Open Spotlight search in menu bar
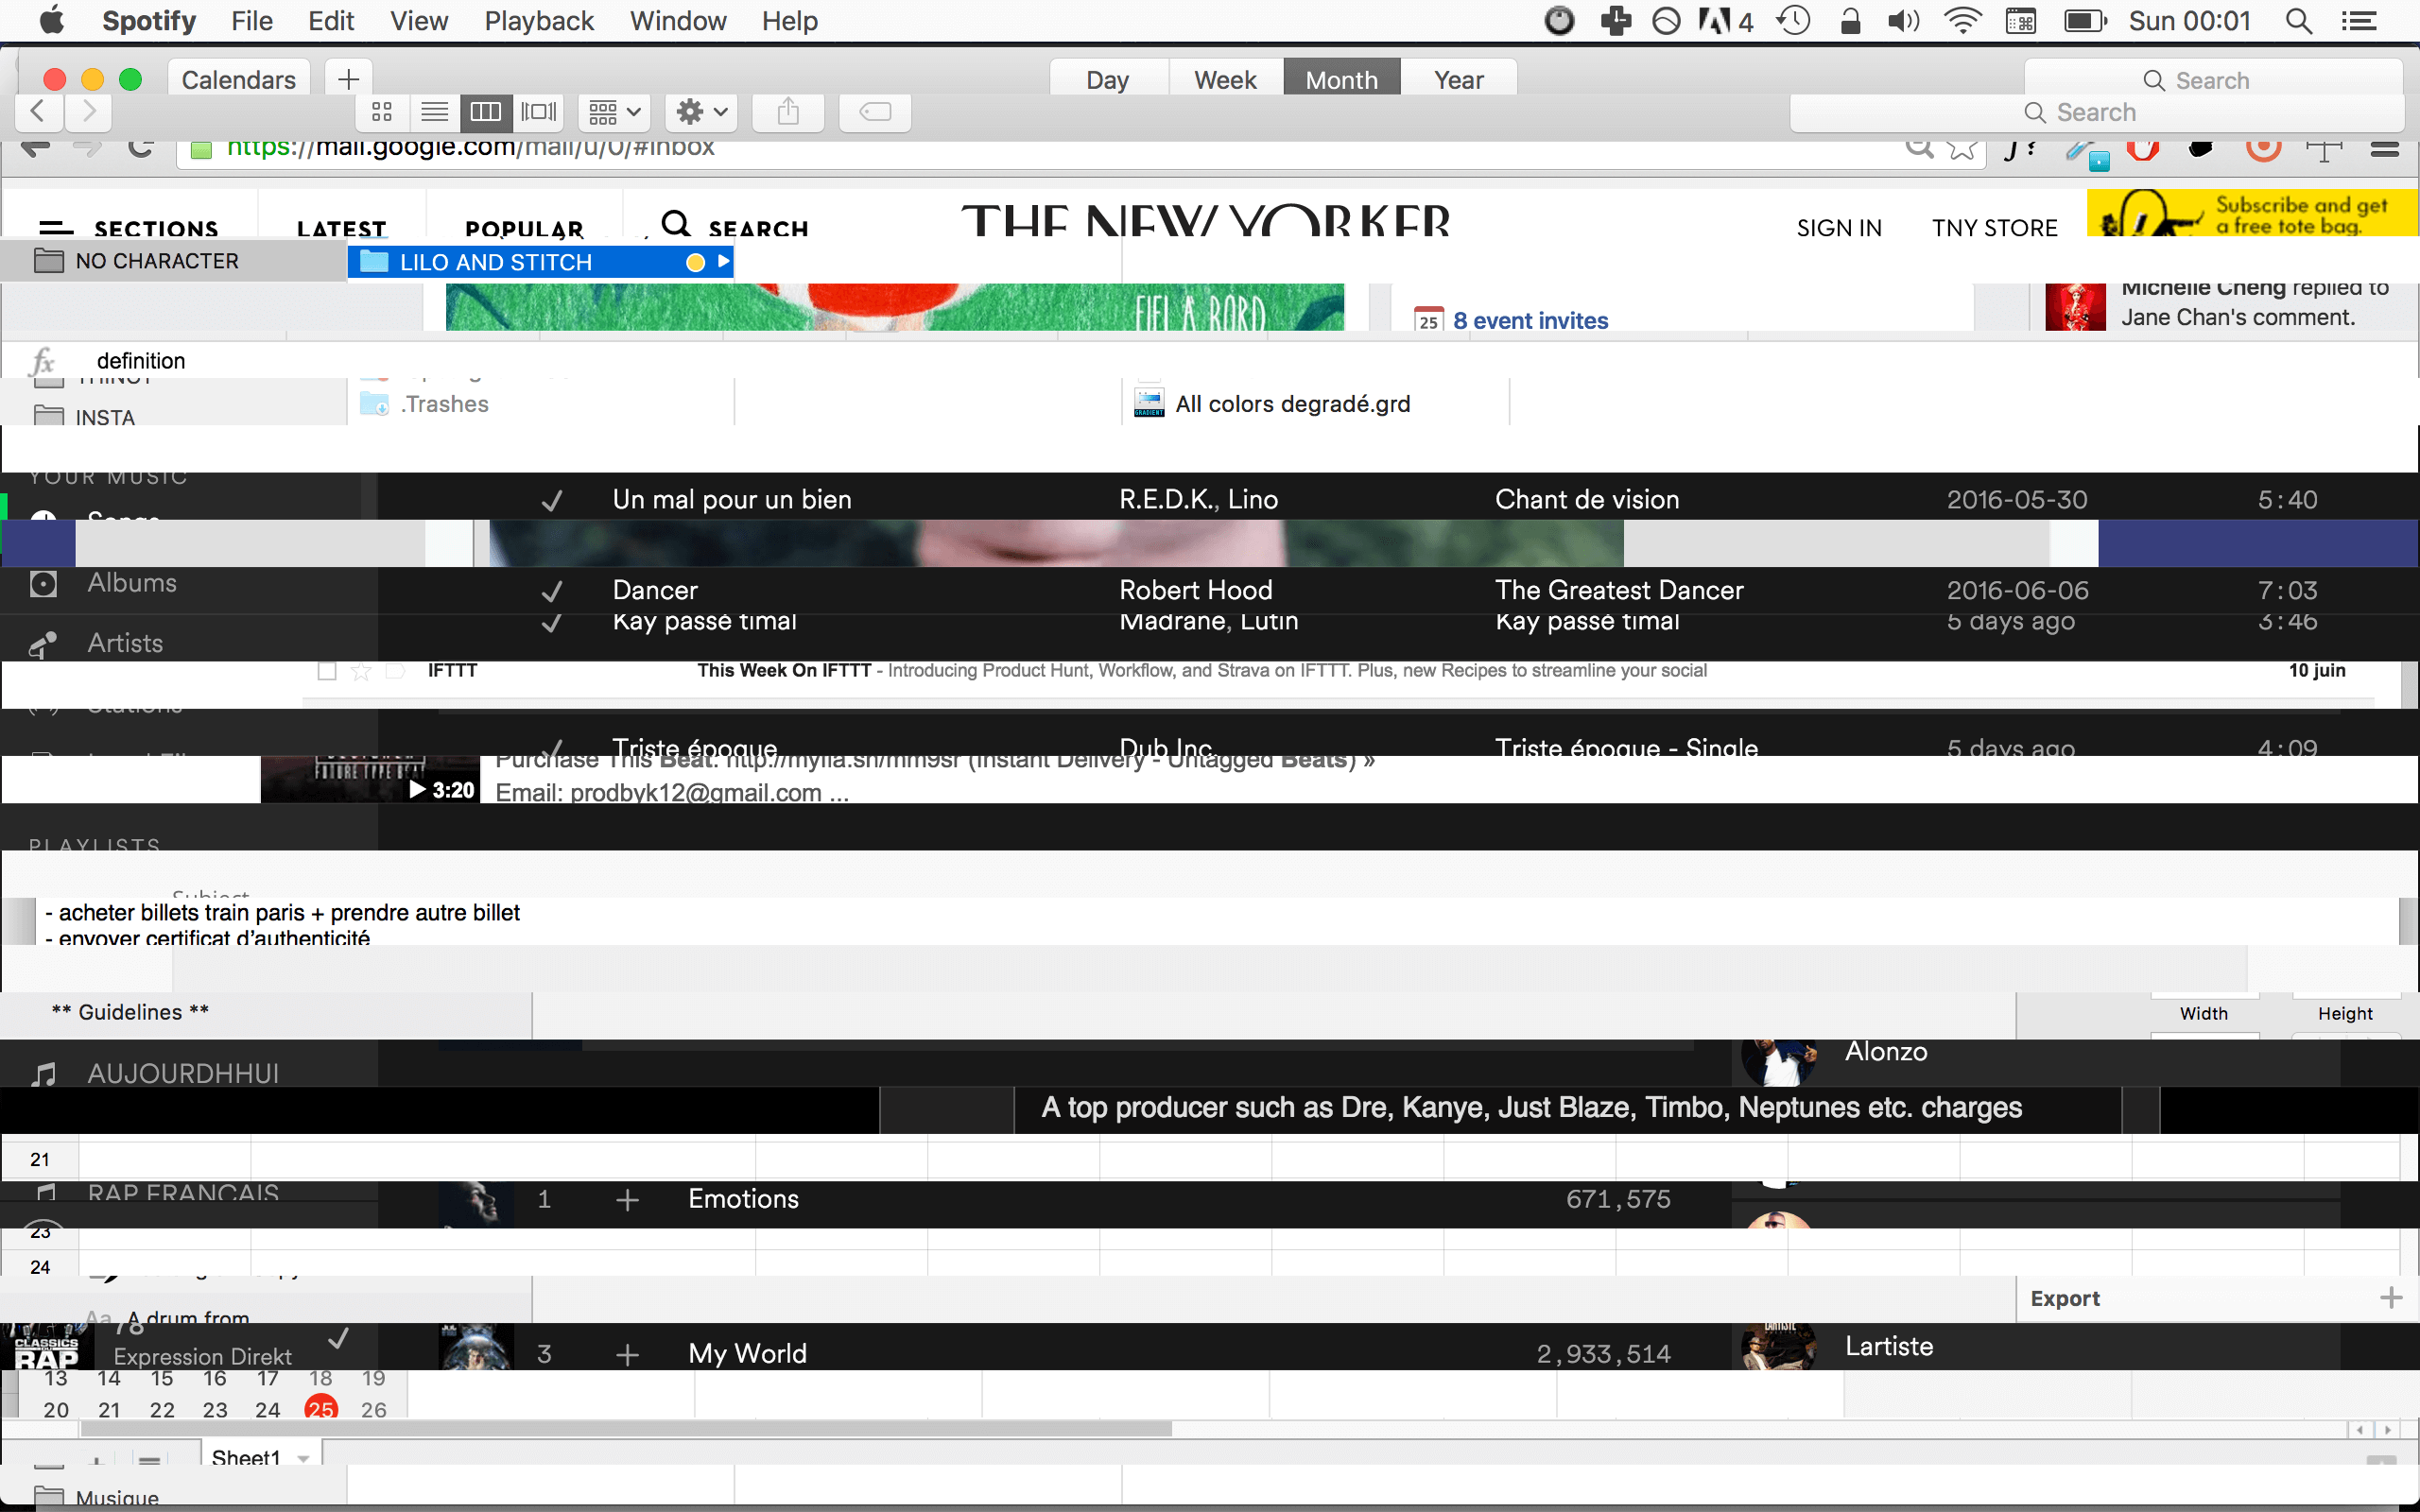The image size is (2420, 1512). 2299,21
